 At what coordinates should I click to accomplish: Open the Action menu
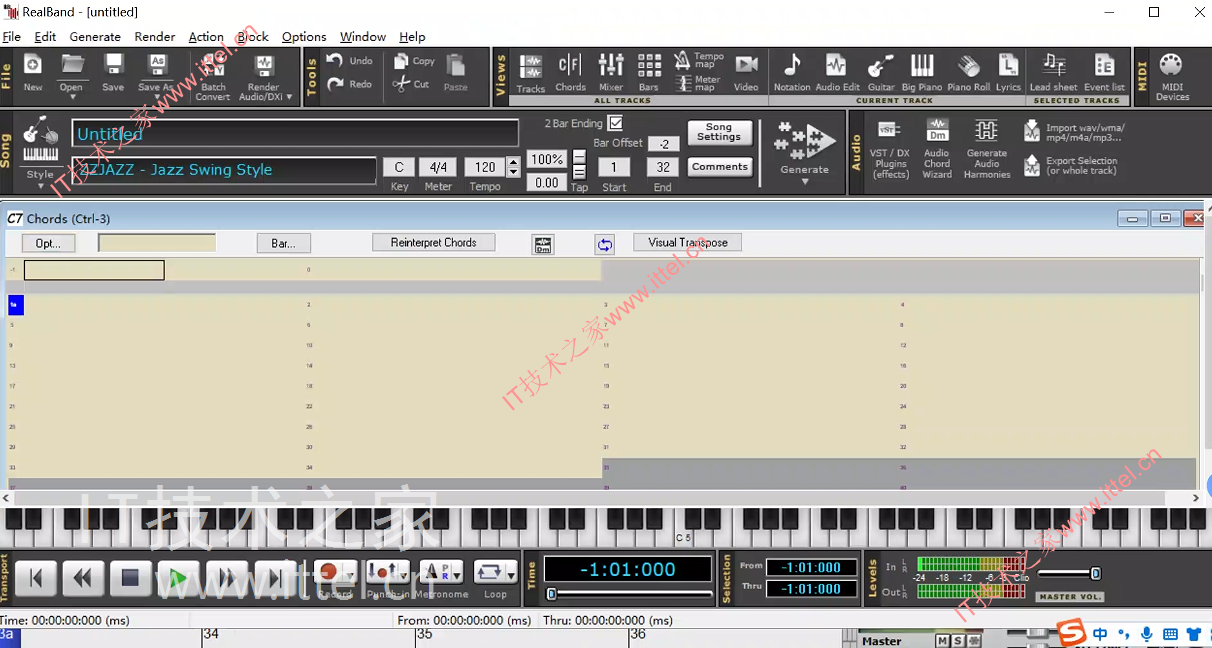coord(206,37)
